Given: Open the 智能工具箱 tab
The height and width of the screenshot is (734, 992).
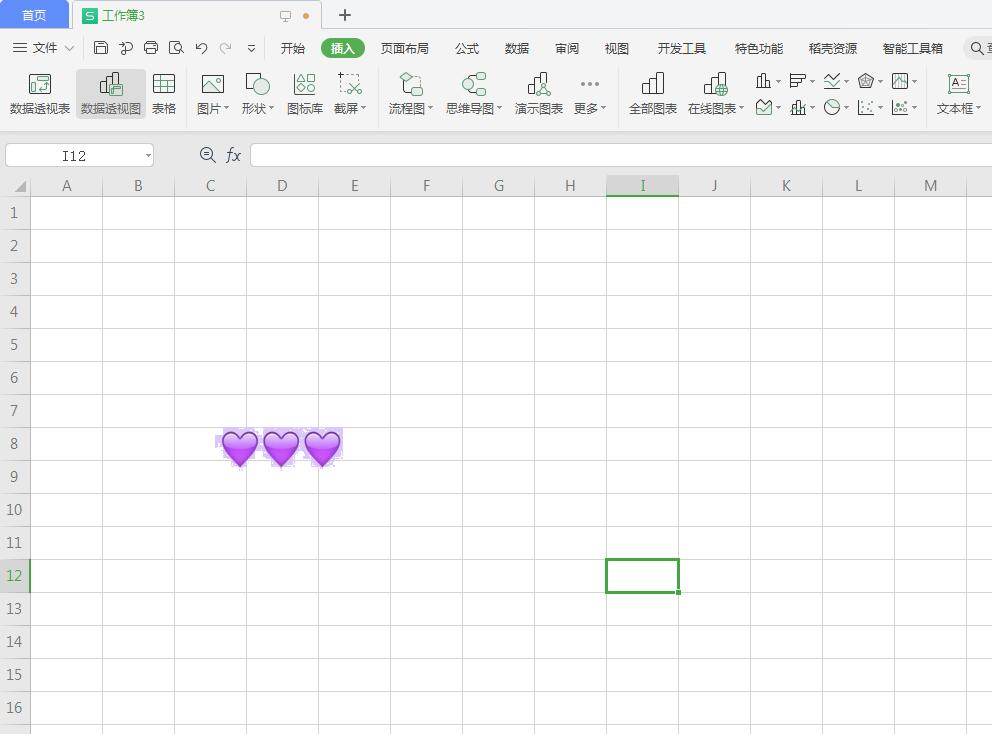Looking at the screenshot, I should click(x=912, y=48).
